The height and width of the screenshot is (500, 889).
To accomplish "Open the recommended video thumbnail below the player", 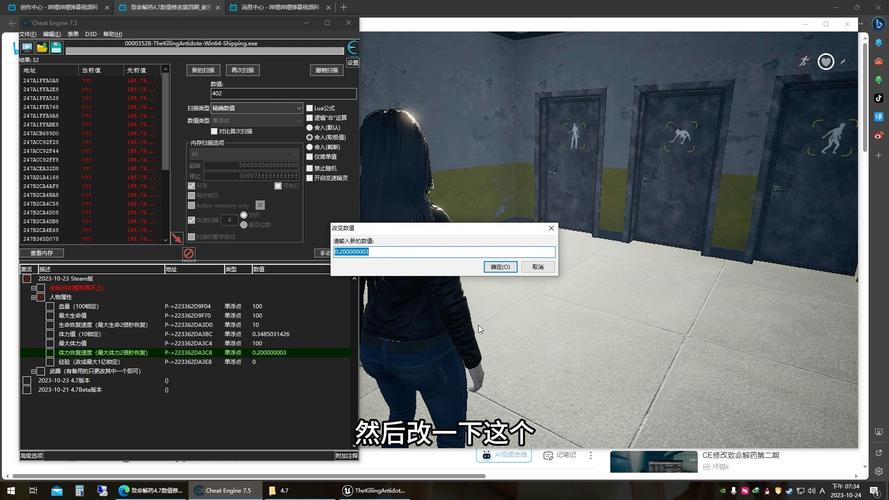I will [654, 461].
